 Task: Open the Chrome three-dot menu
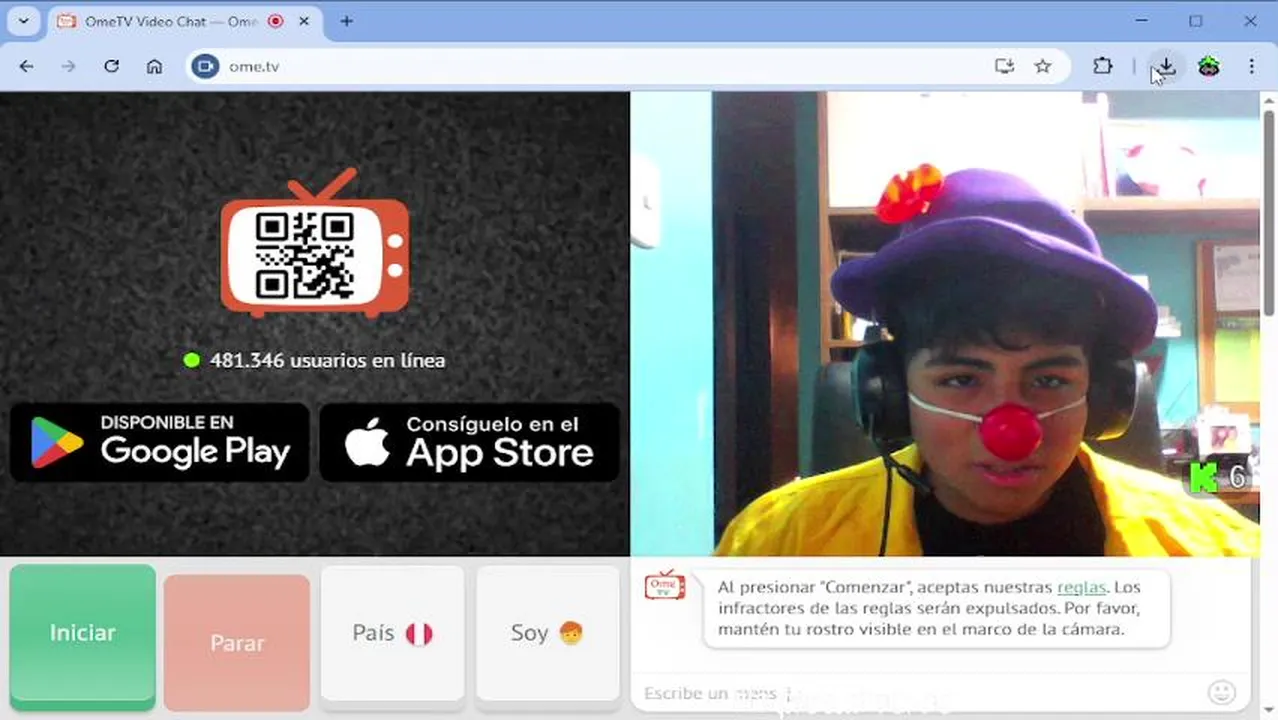tap(1251, 66)
